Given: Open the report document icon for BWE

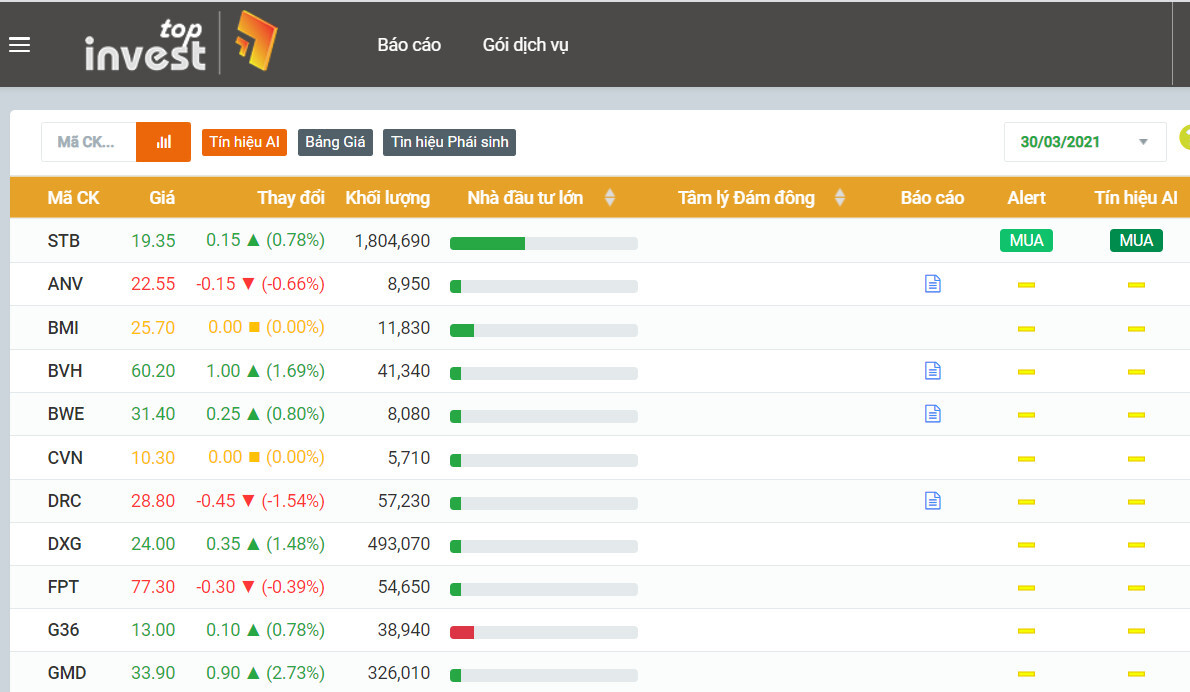Looking at the screenshot, I should click(932, 414).
